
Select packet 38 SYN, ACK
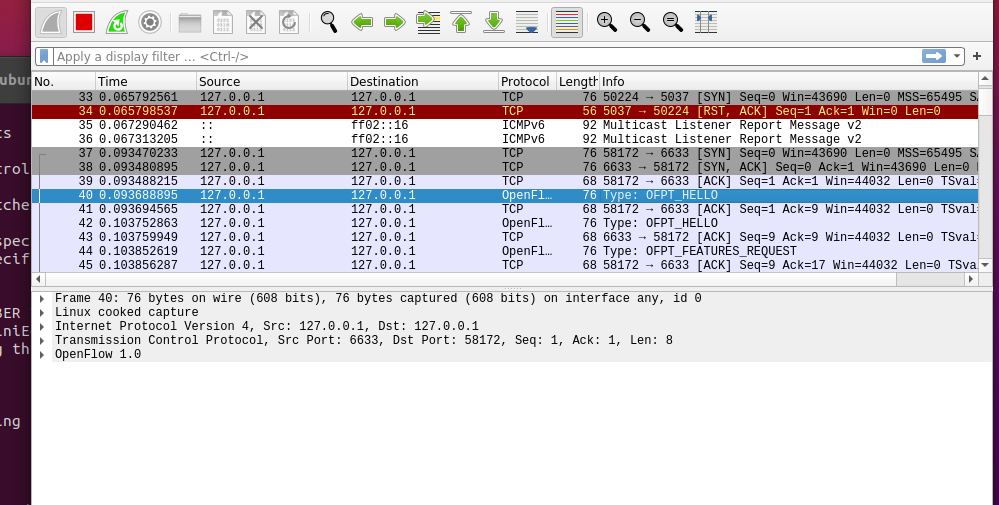[x=505, y=167]
